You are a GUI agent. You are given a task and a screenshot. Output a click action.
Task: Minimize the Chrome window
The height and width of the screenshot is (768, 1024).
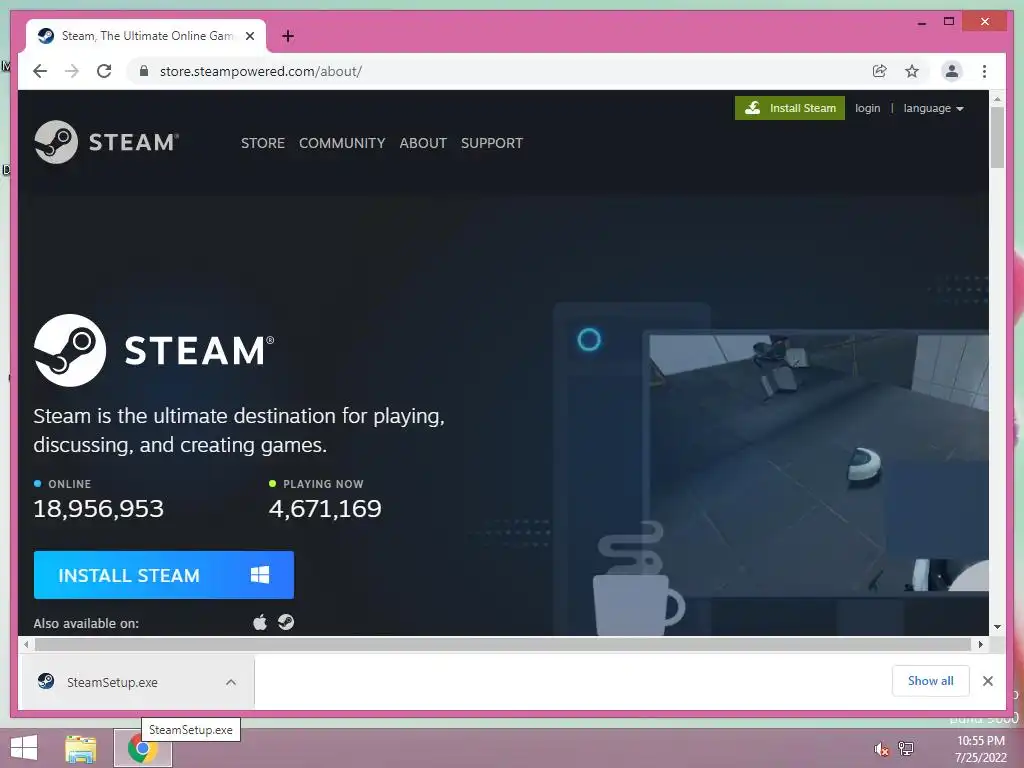pyautogui.click(x=921, y=22)
